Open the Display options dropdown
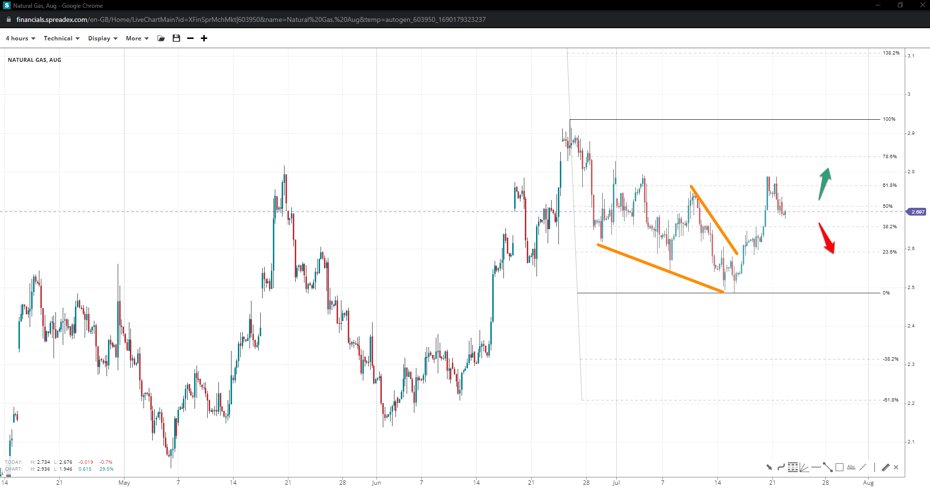 click(102, 38)
